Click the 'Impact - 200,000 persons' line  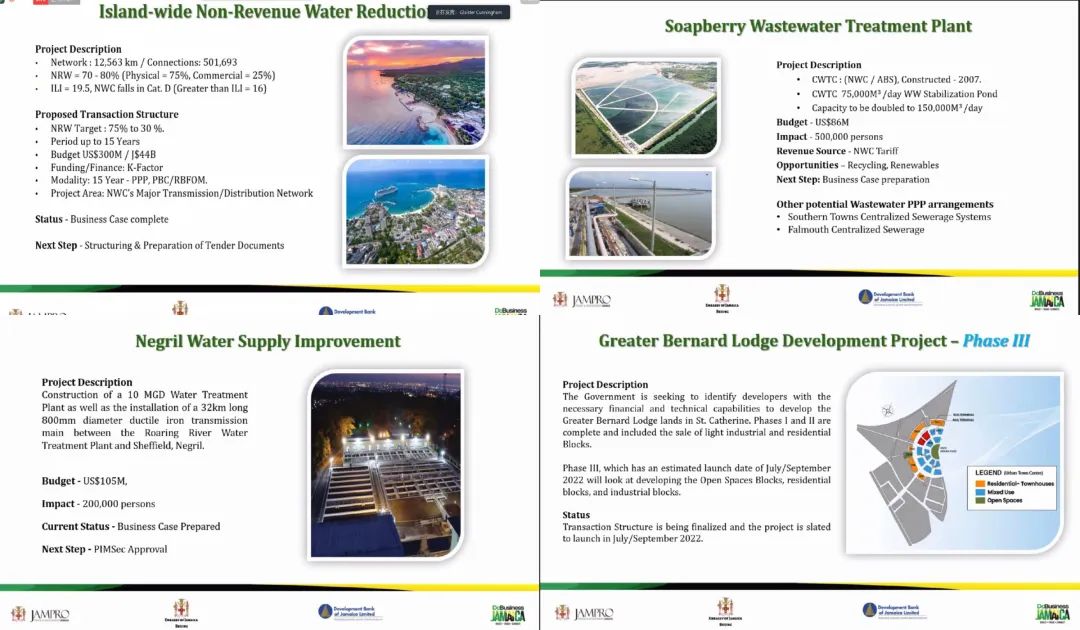pos(98,503)
